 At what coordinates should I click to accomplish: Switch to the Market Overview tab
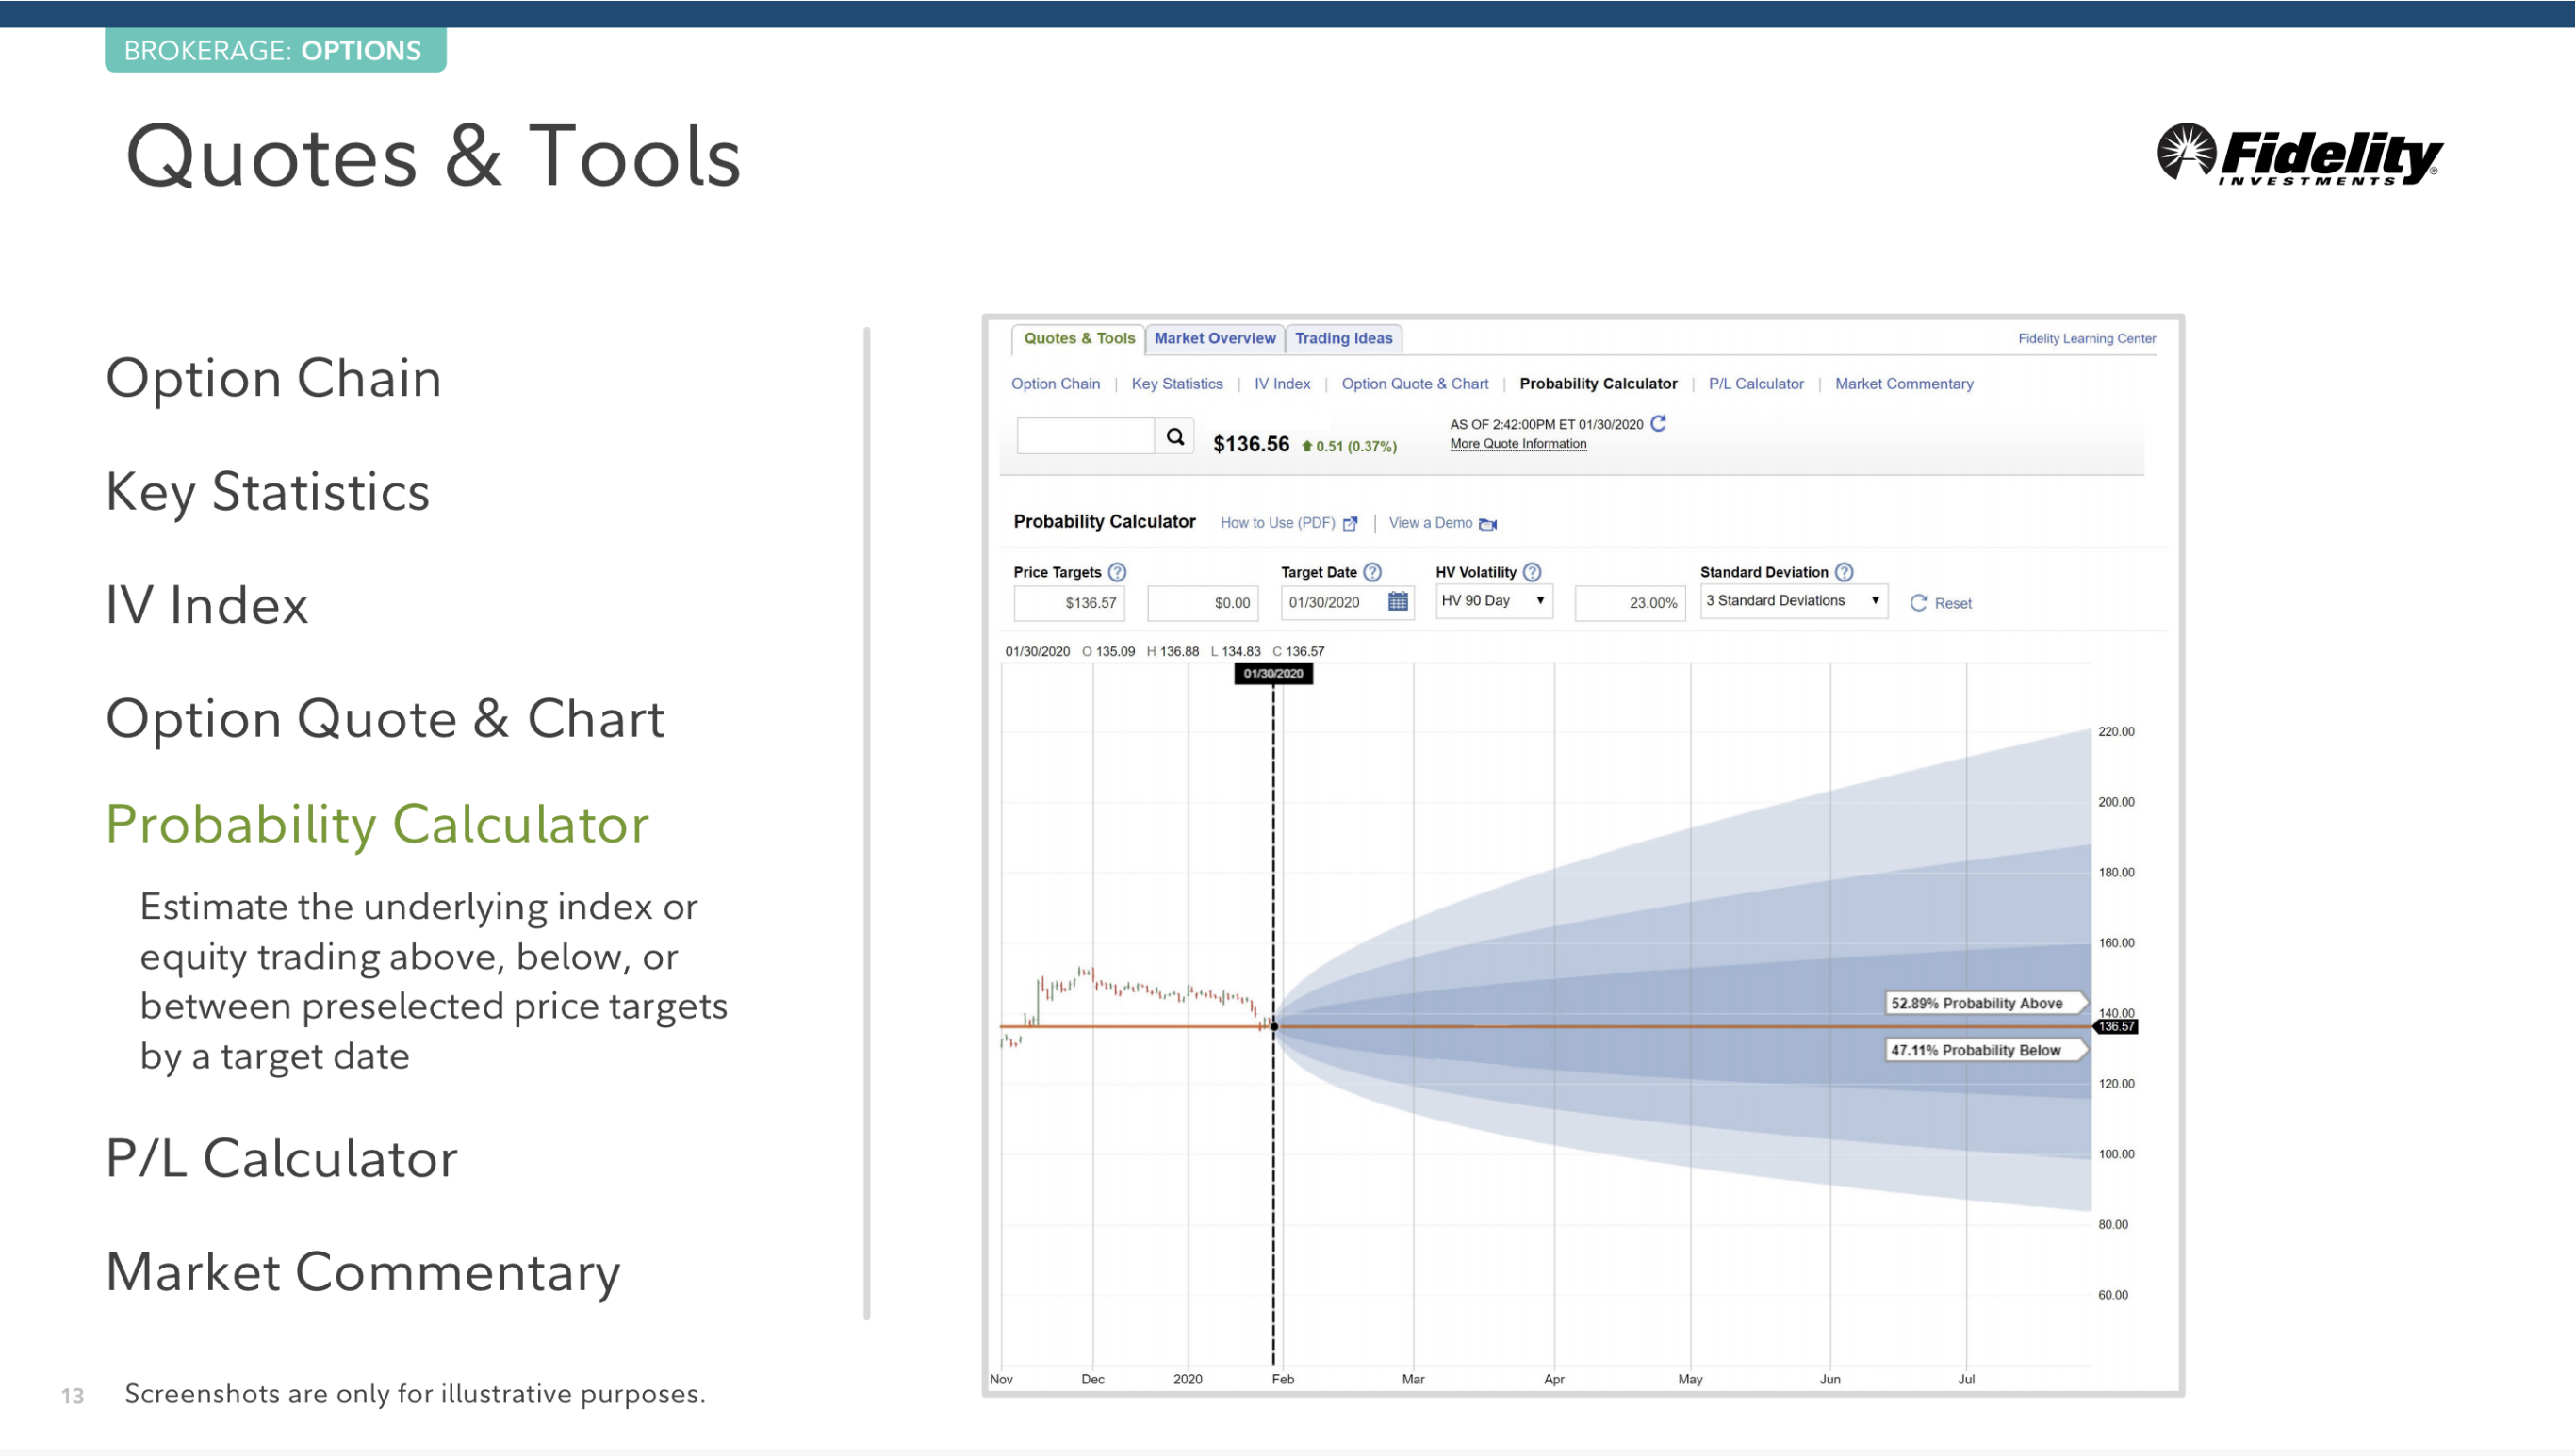click(x=1214, y=339)
